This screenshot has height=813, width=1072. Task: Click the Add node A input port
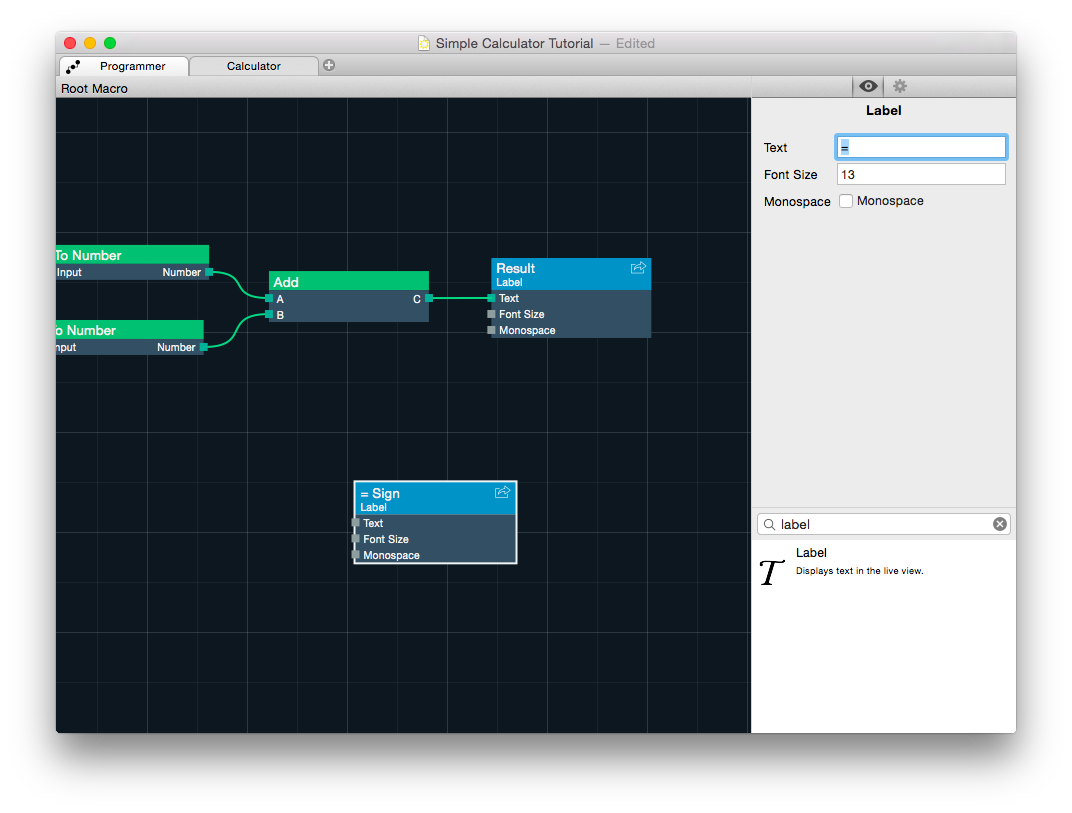coord(269,299)
